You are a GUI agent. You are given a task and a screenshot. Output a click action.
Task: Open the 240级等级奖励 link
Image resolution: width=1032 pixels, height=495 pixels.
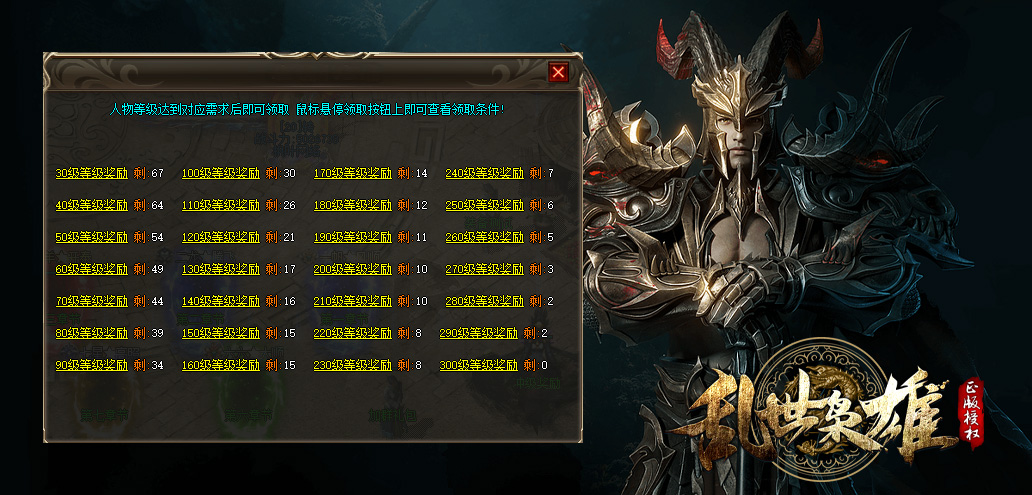coord(484,174)
